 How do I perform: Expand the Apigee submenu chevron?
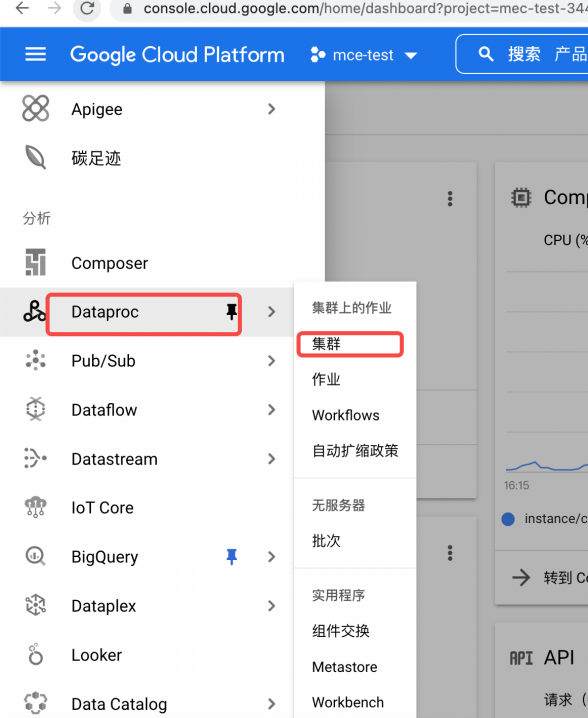272,109
